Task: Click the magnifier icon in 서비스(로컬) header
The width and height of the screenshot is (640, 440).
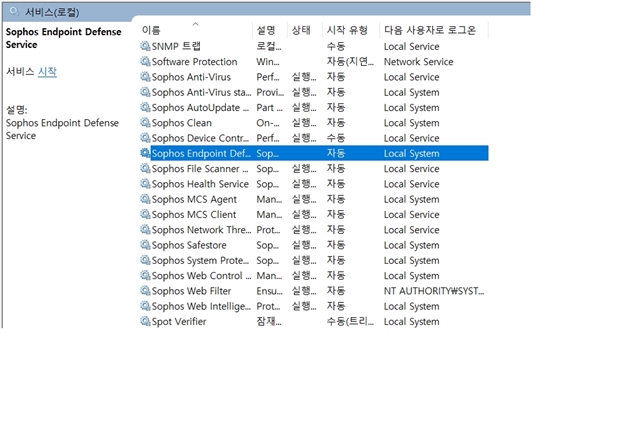Action: (14, 11)
